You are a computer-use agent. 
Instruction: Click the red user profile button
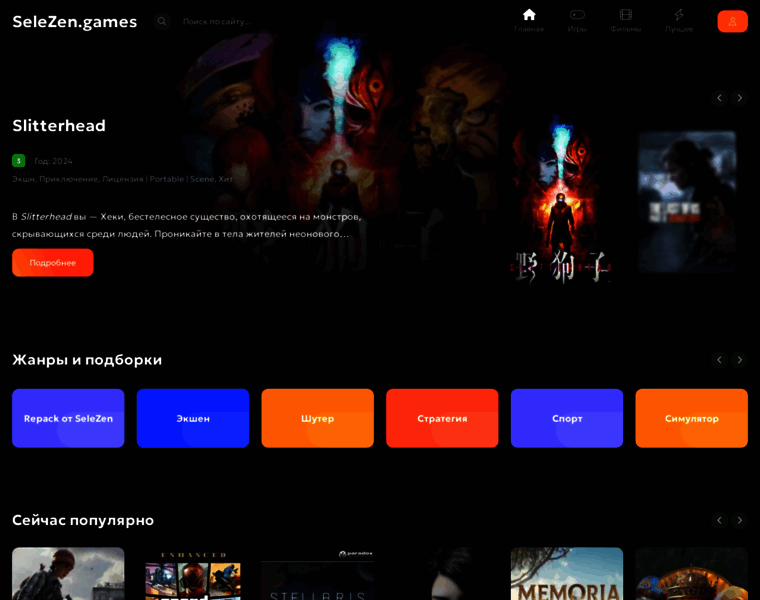pyautogui.click(x=732, y=21)
